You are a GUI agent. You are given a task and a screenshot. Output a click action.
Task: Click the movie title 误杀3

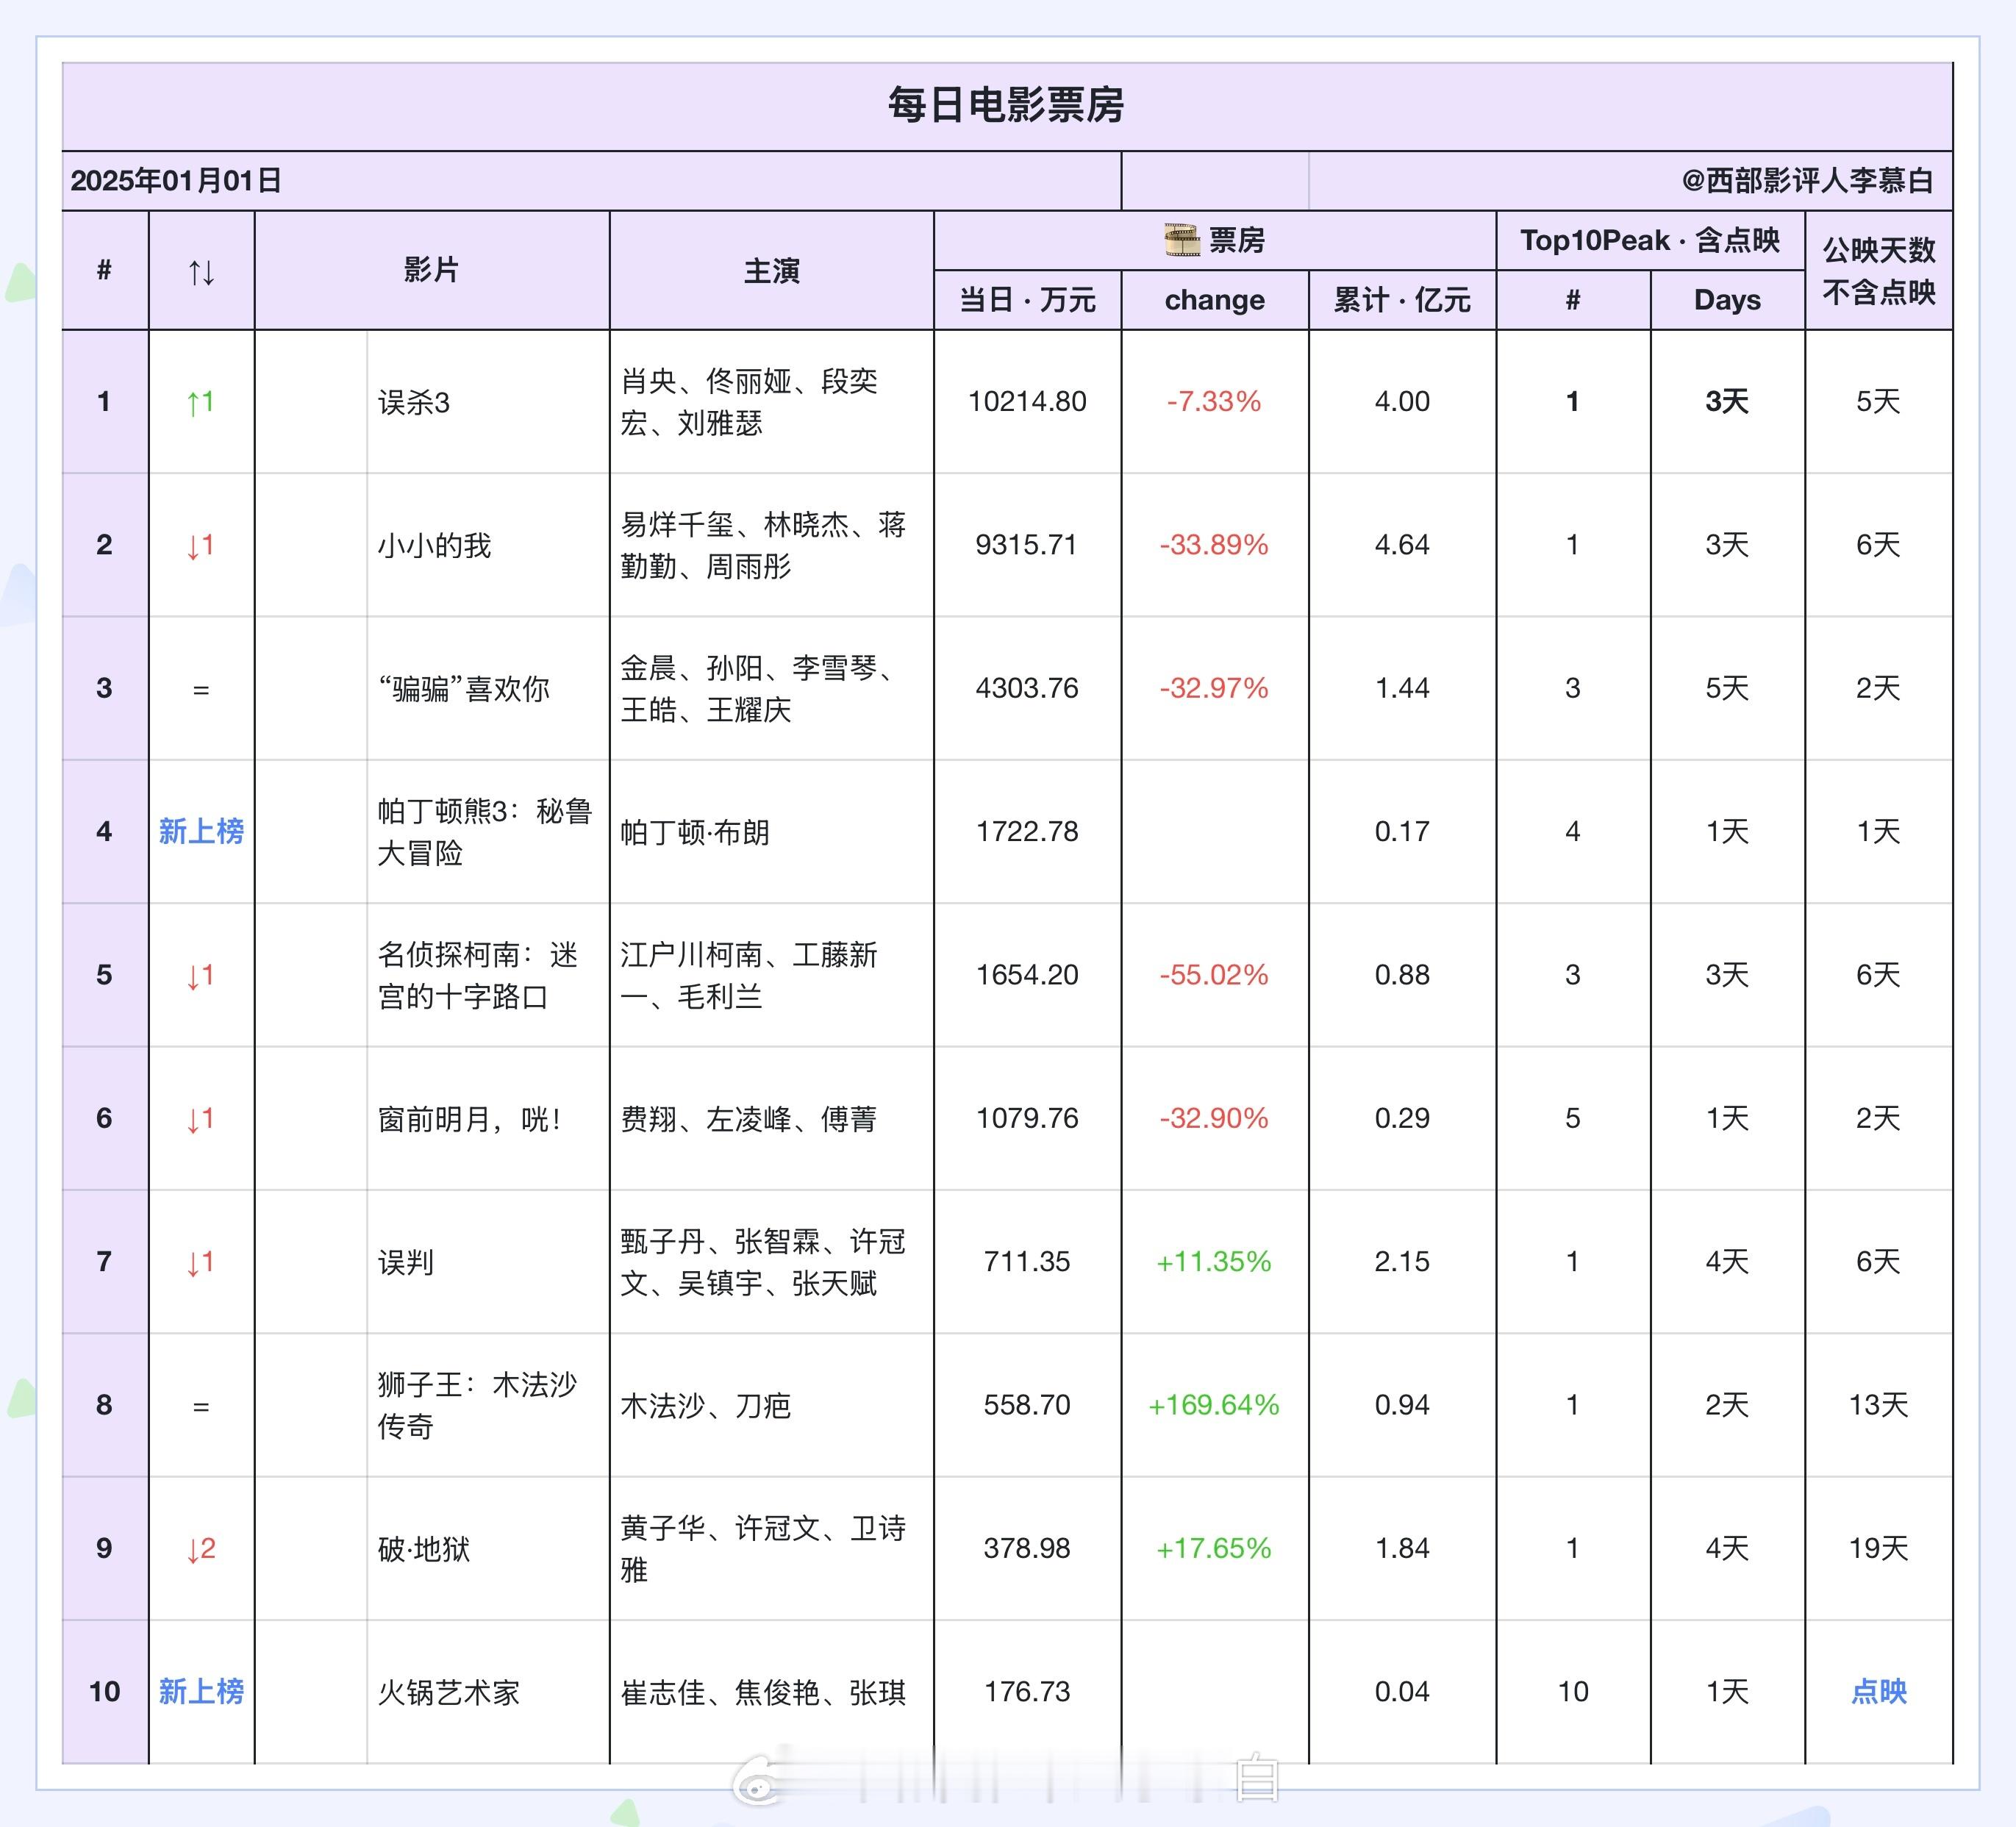click(x=414, y=403)
